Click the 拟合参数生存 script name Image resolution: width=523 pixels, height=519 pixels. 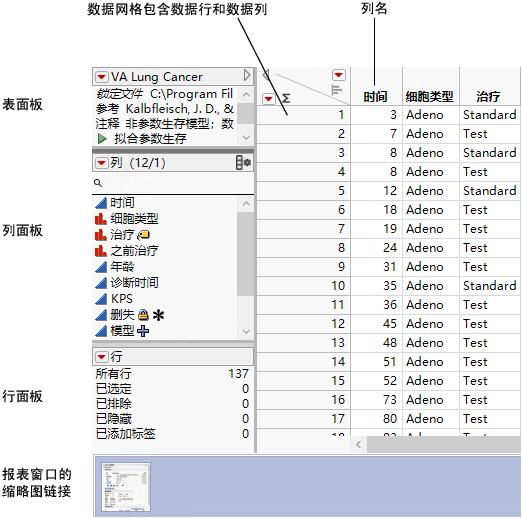[150, 138]
